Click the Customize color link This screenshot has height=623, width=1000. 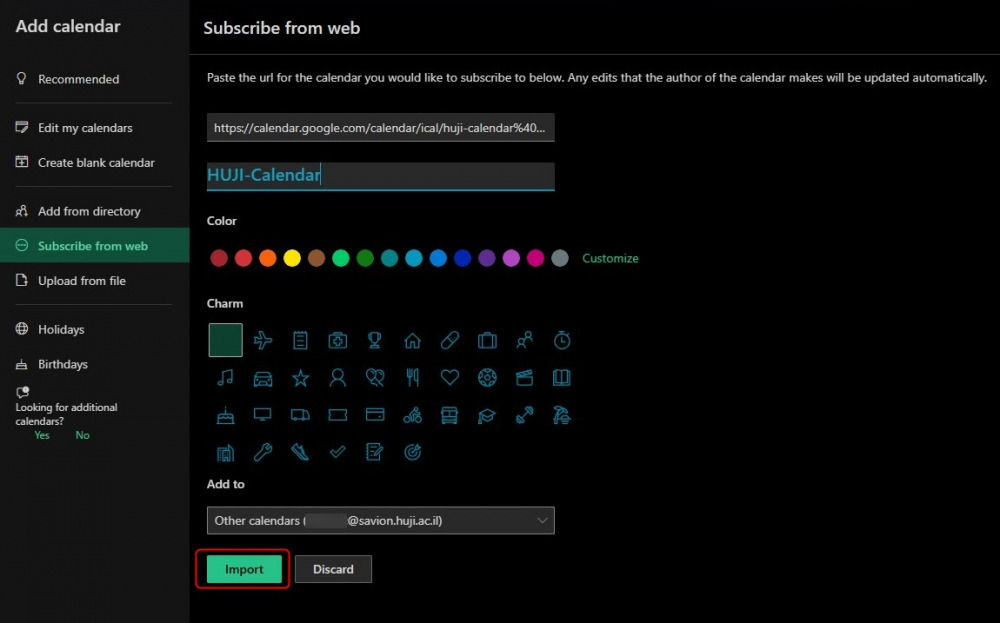[x=610, y=258]
